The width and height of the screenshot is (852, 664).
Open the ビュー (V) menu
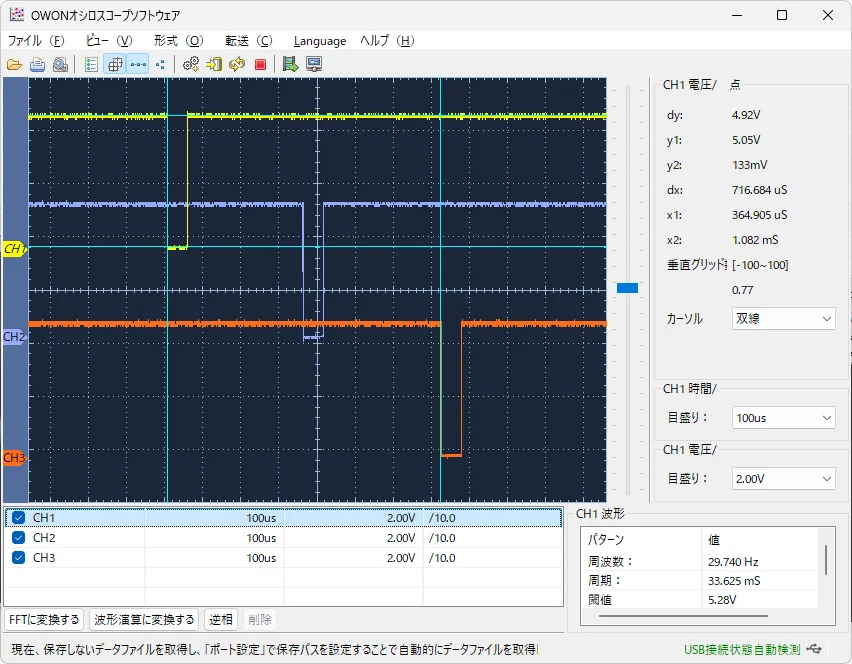click(109, 41)
